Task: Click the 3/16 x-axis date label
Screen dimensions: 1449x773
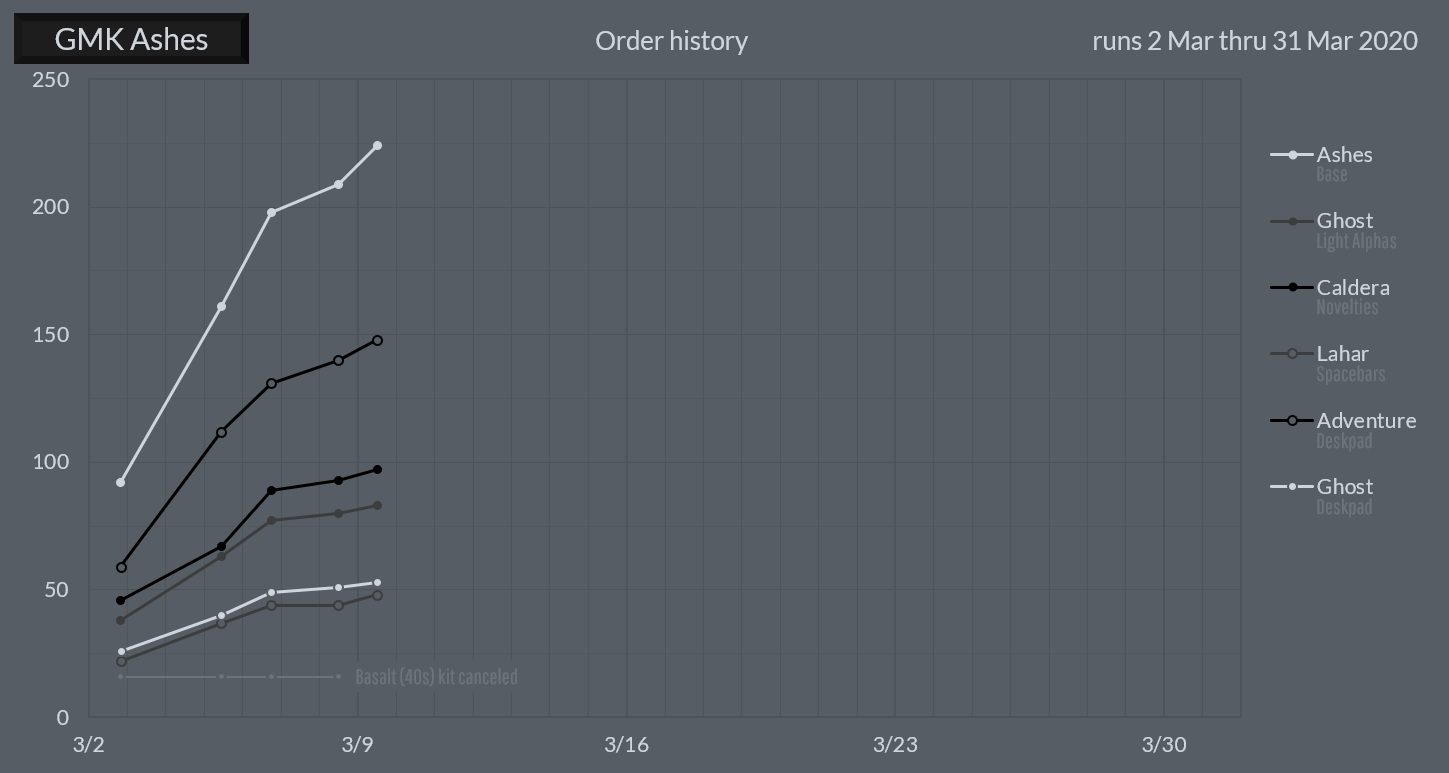Action: point(626,745)
